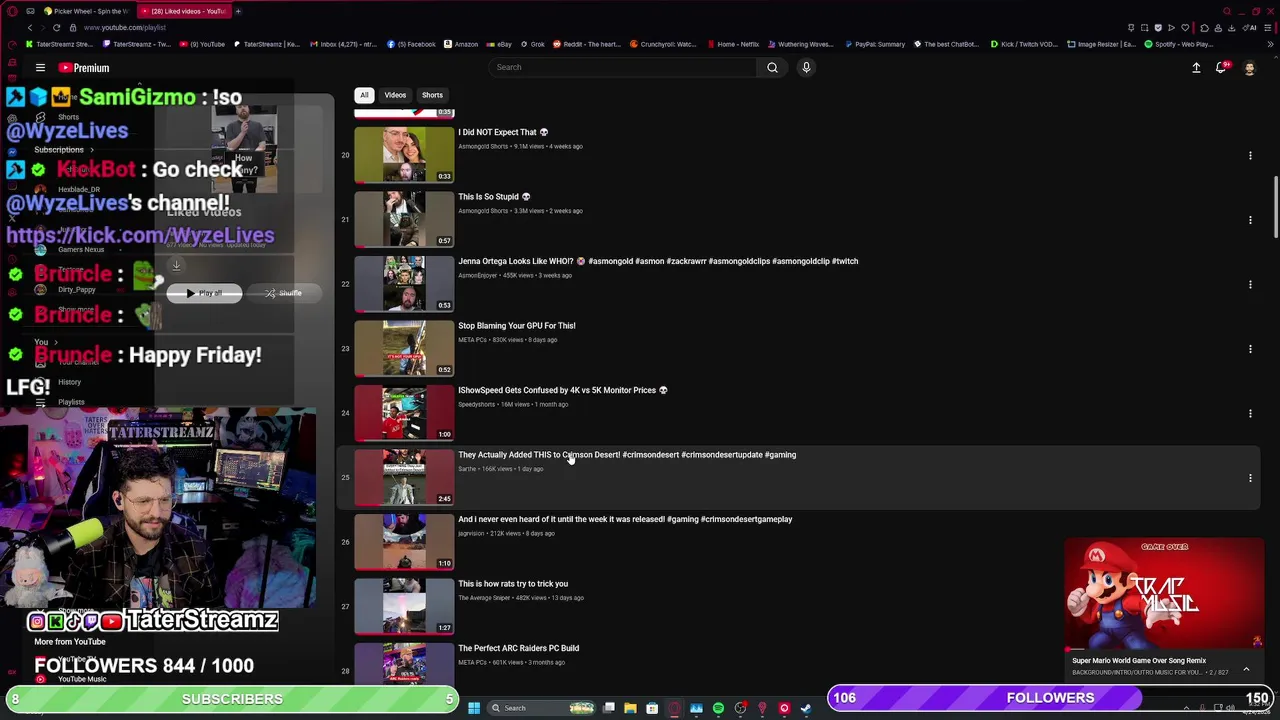Open the Netflix Home bookmark
This screenshot has height=720, width=1280.
[732, 44]
